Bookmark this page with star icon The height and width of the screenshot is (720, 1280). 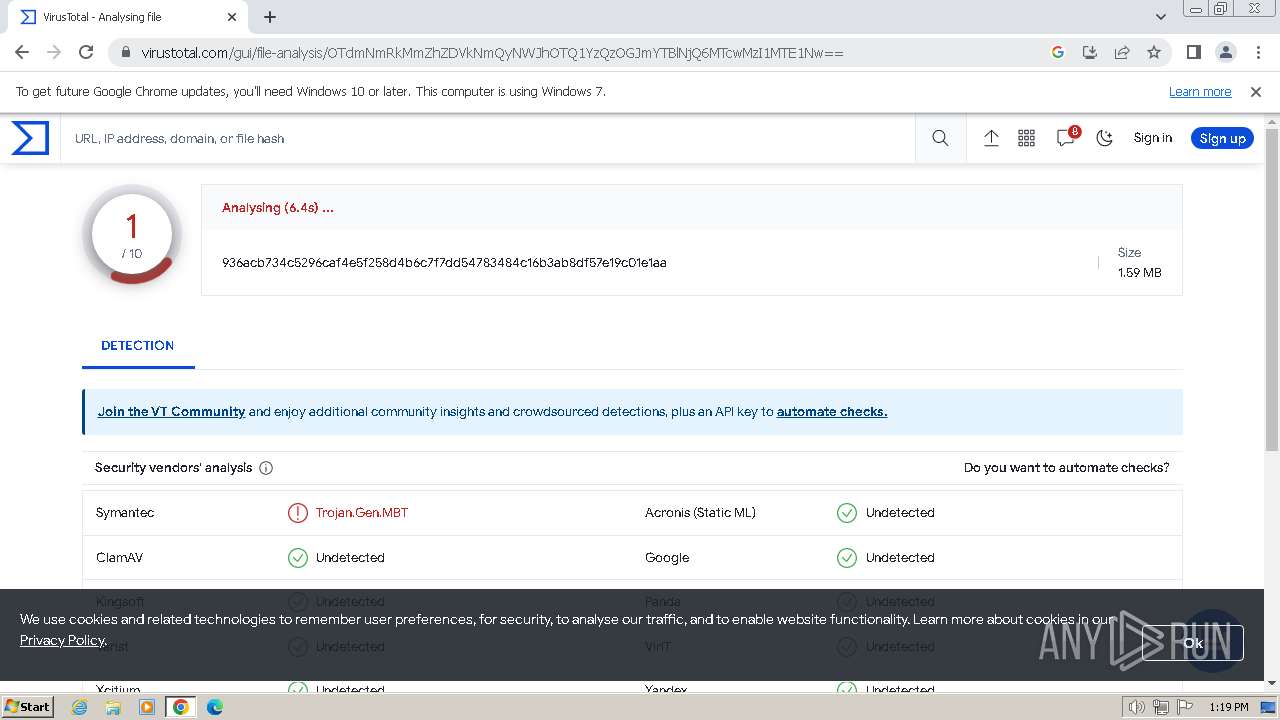tap(1154, 52)
